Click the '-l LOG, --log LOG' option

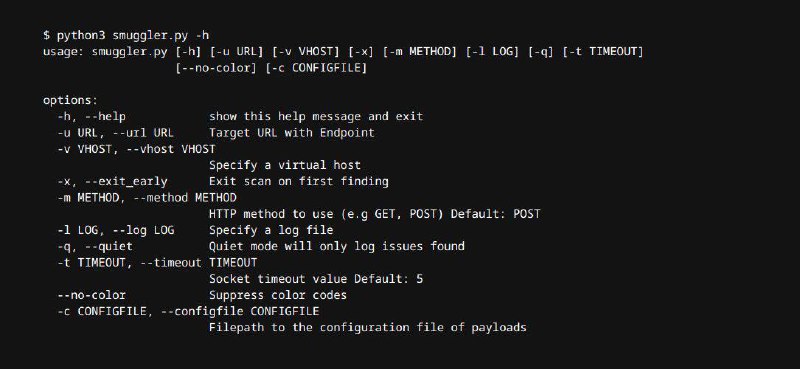tap(115, 230)
